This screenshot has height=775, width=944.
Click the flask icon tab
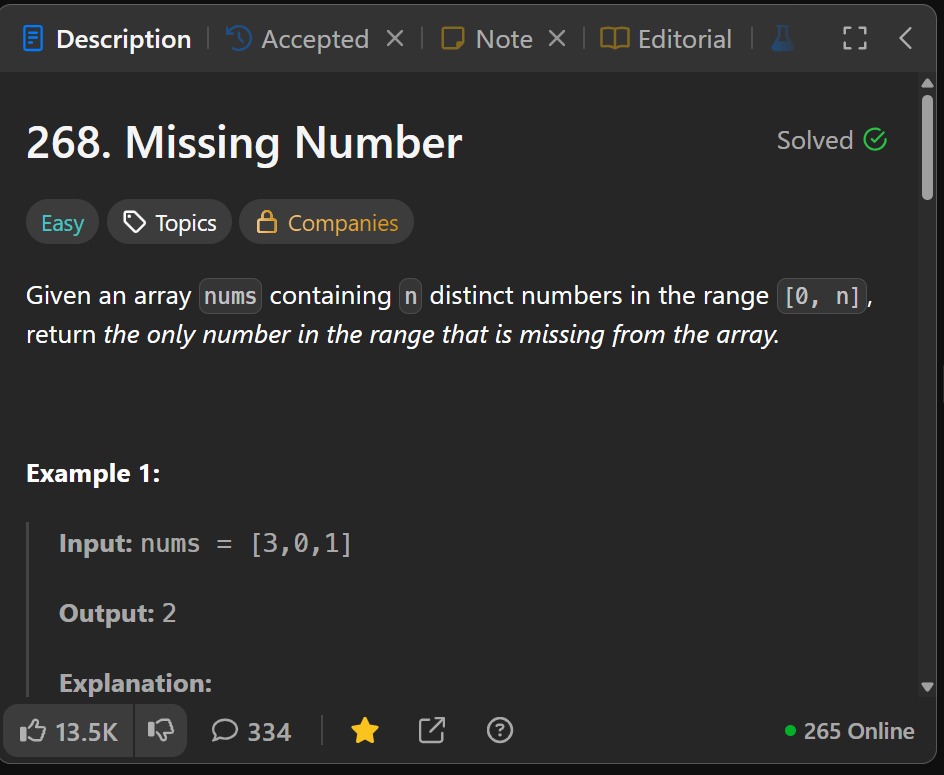tap(782, 39)
